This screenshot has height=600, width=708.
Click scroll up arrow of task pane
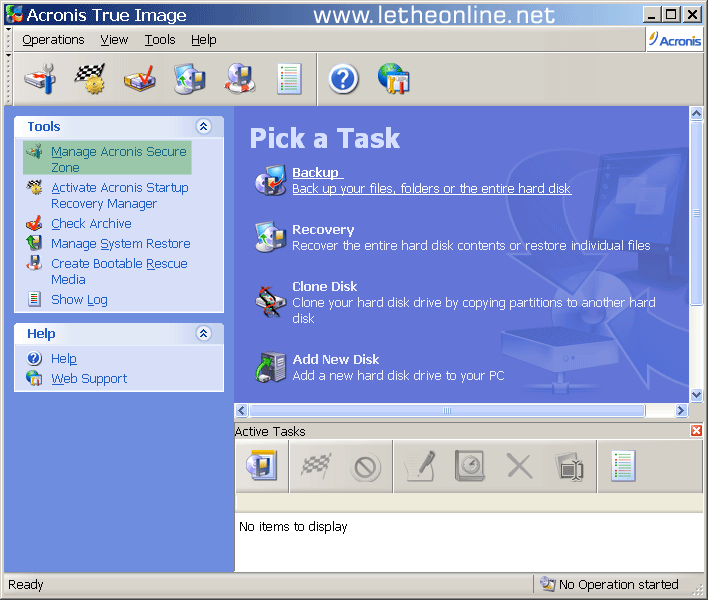coord(696,113)
